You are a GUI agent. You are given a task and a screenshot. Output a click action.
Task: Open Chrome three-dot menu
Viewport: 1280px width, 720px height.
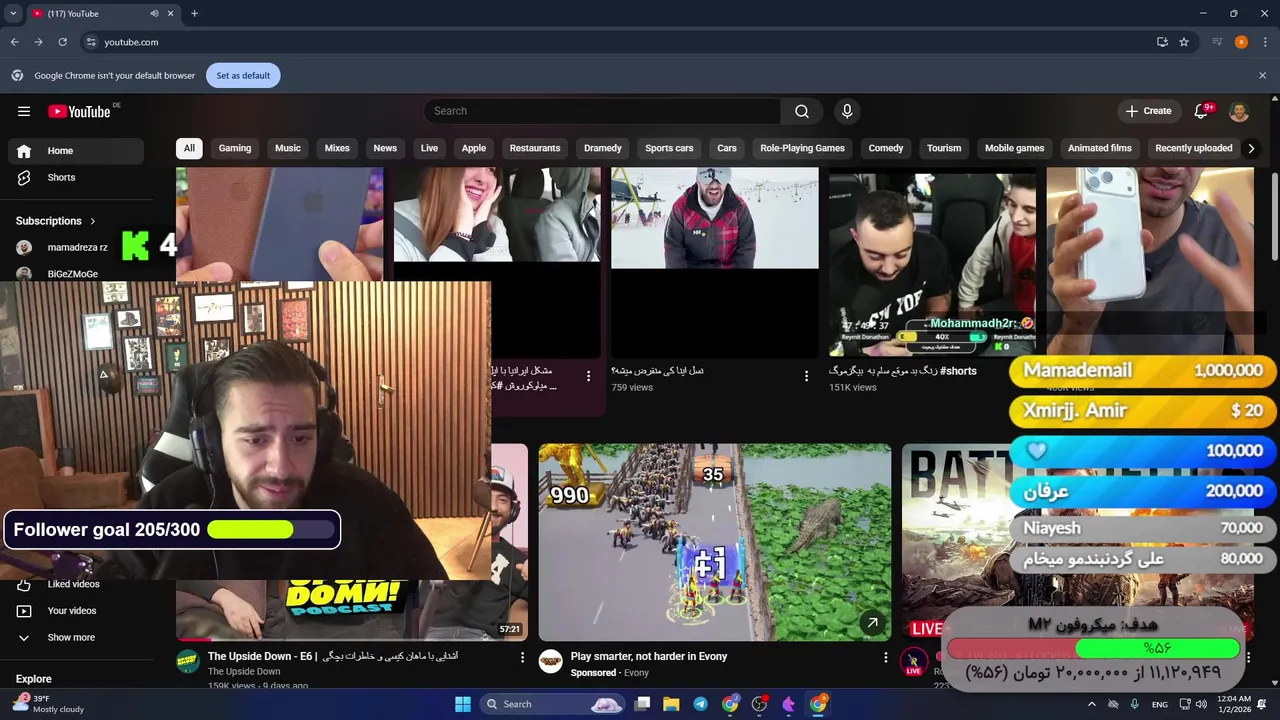pyautogui.click(x=1265, y=42)
